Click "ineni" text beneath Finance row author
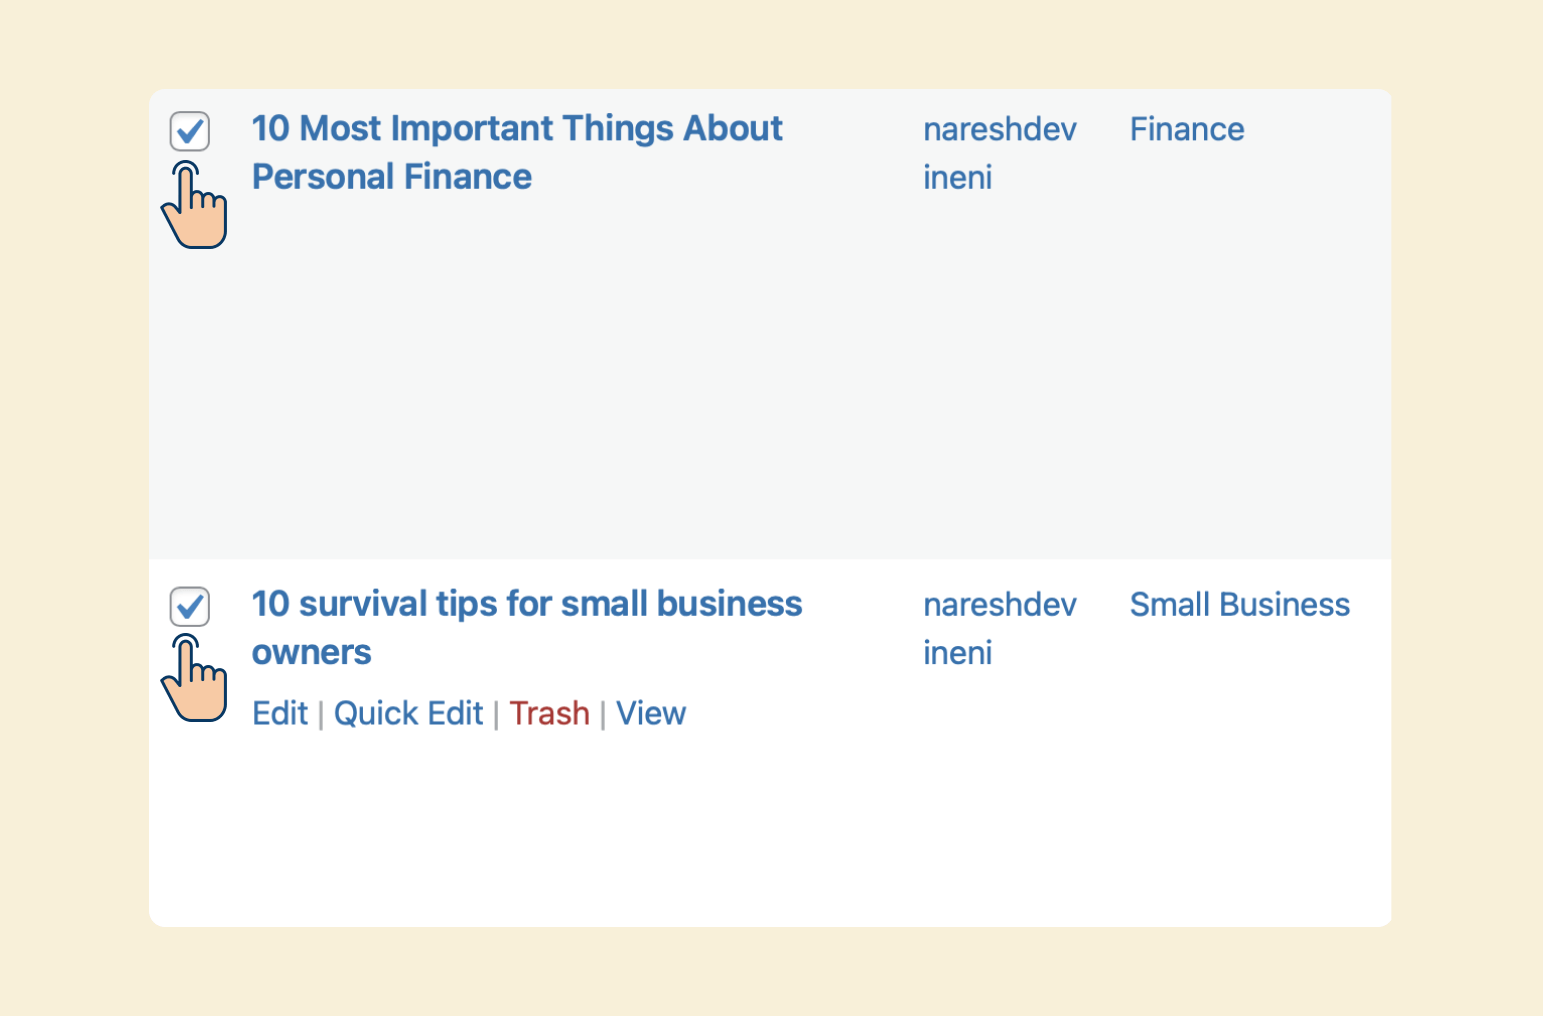Viewport: 1543px width, 1016px height. (x=958, y=178)
